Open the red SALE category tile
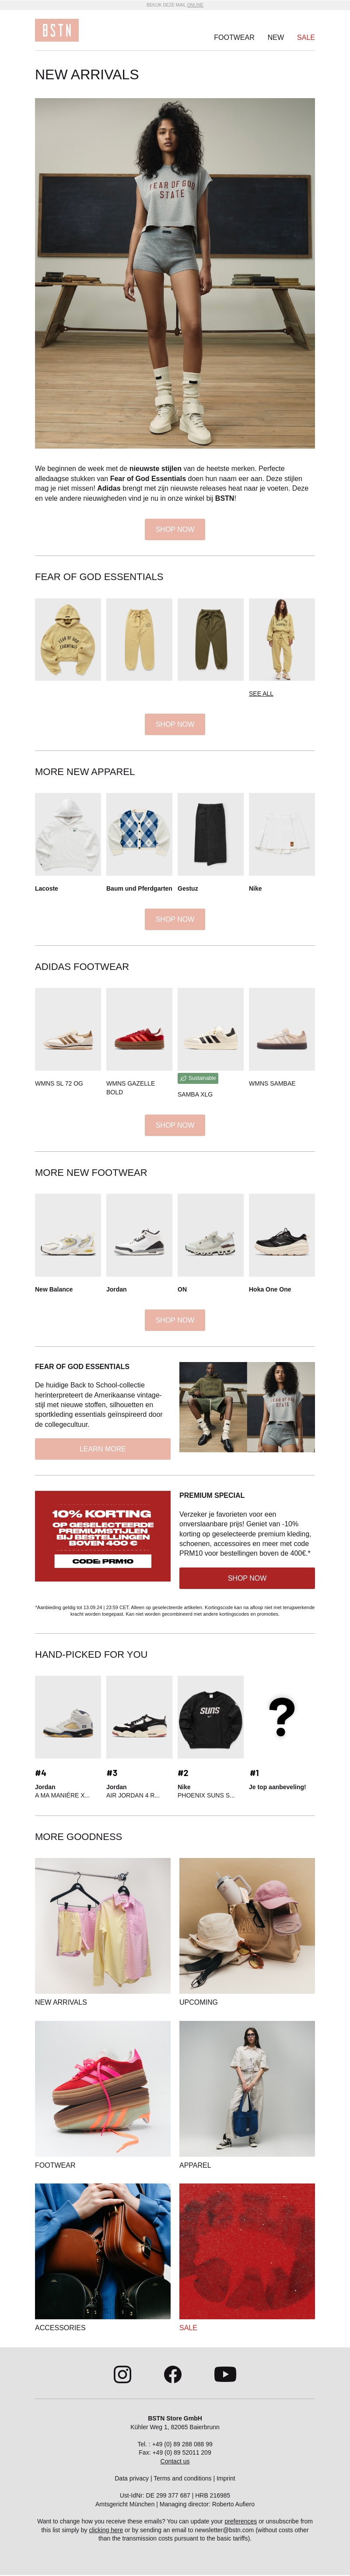The image size is (350, 2576). click(247, 2250)
